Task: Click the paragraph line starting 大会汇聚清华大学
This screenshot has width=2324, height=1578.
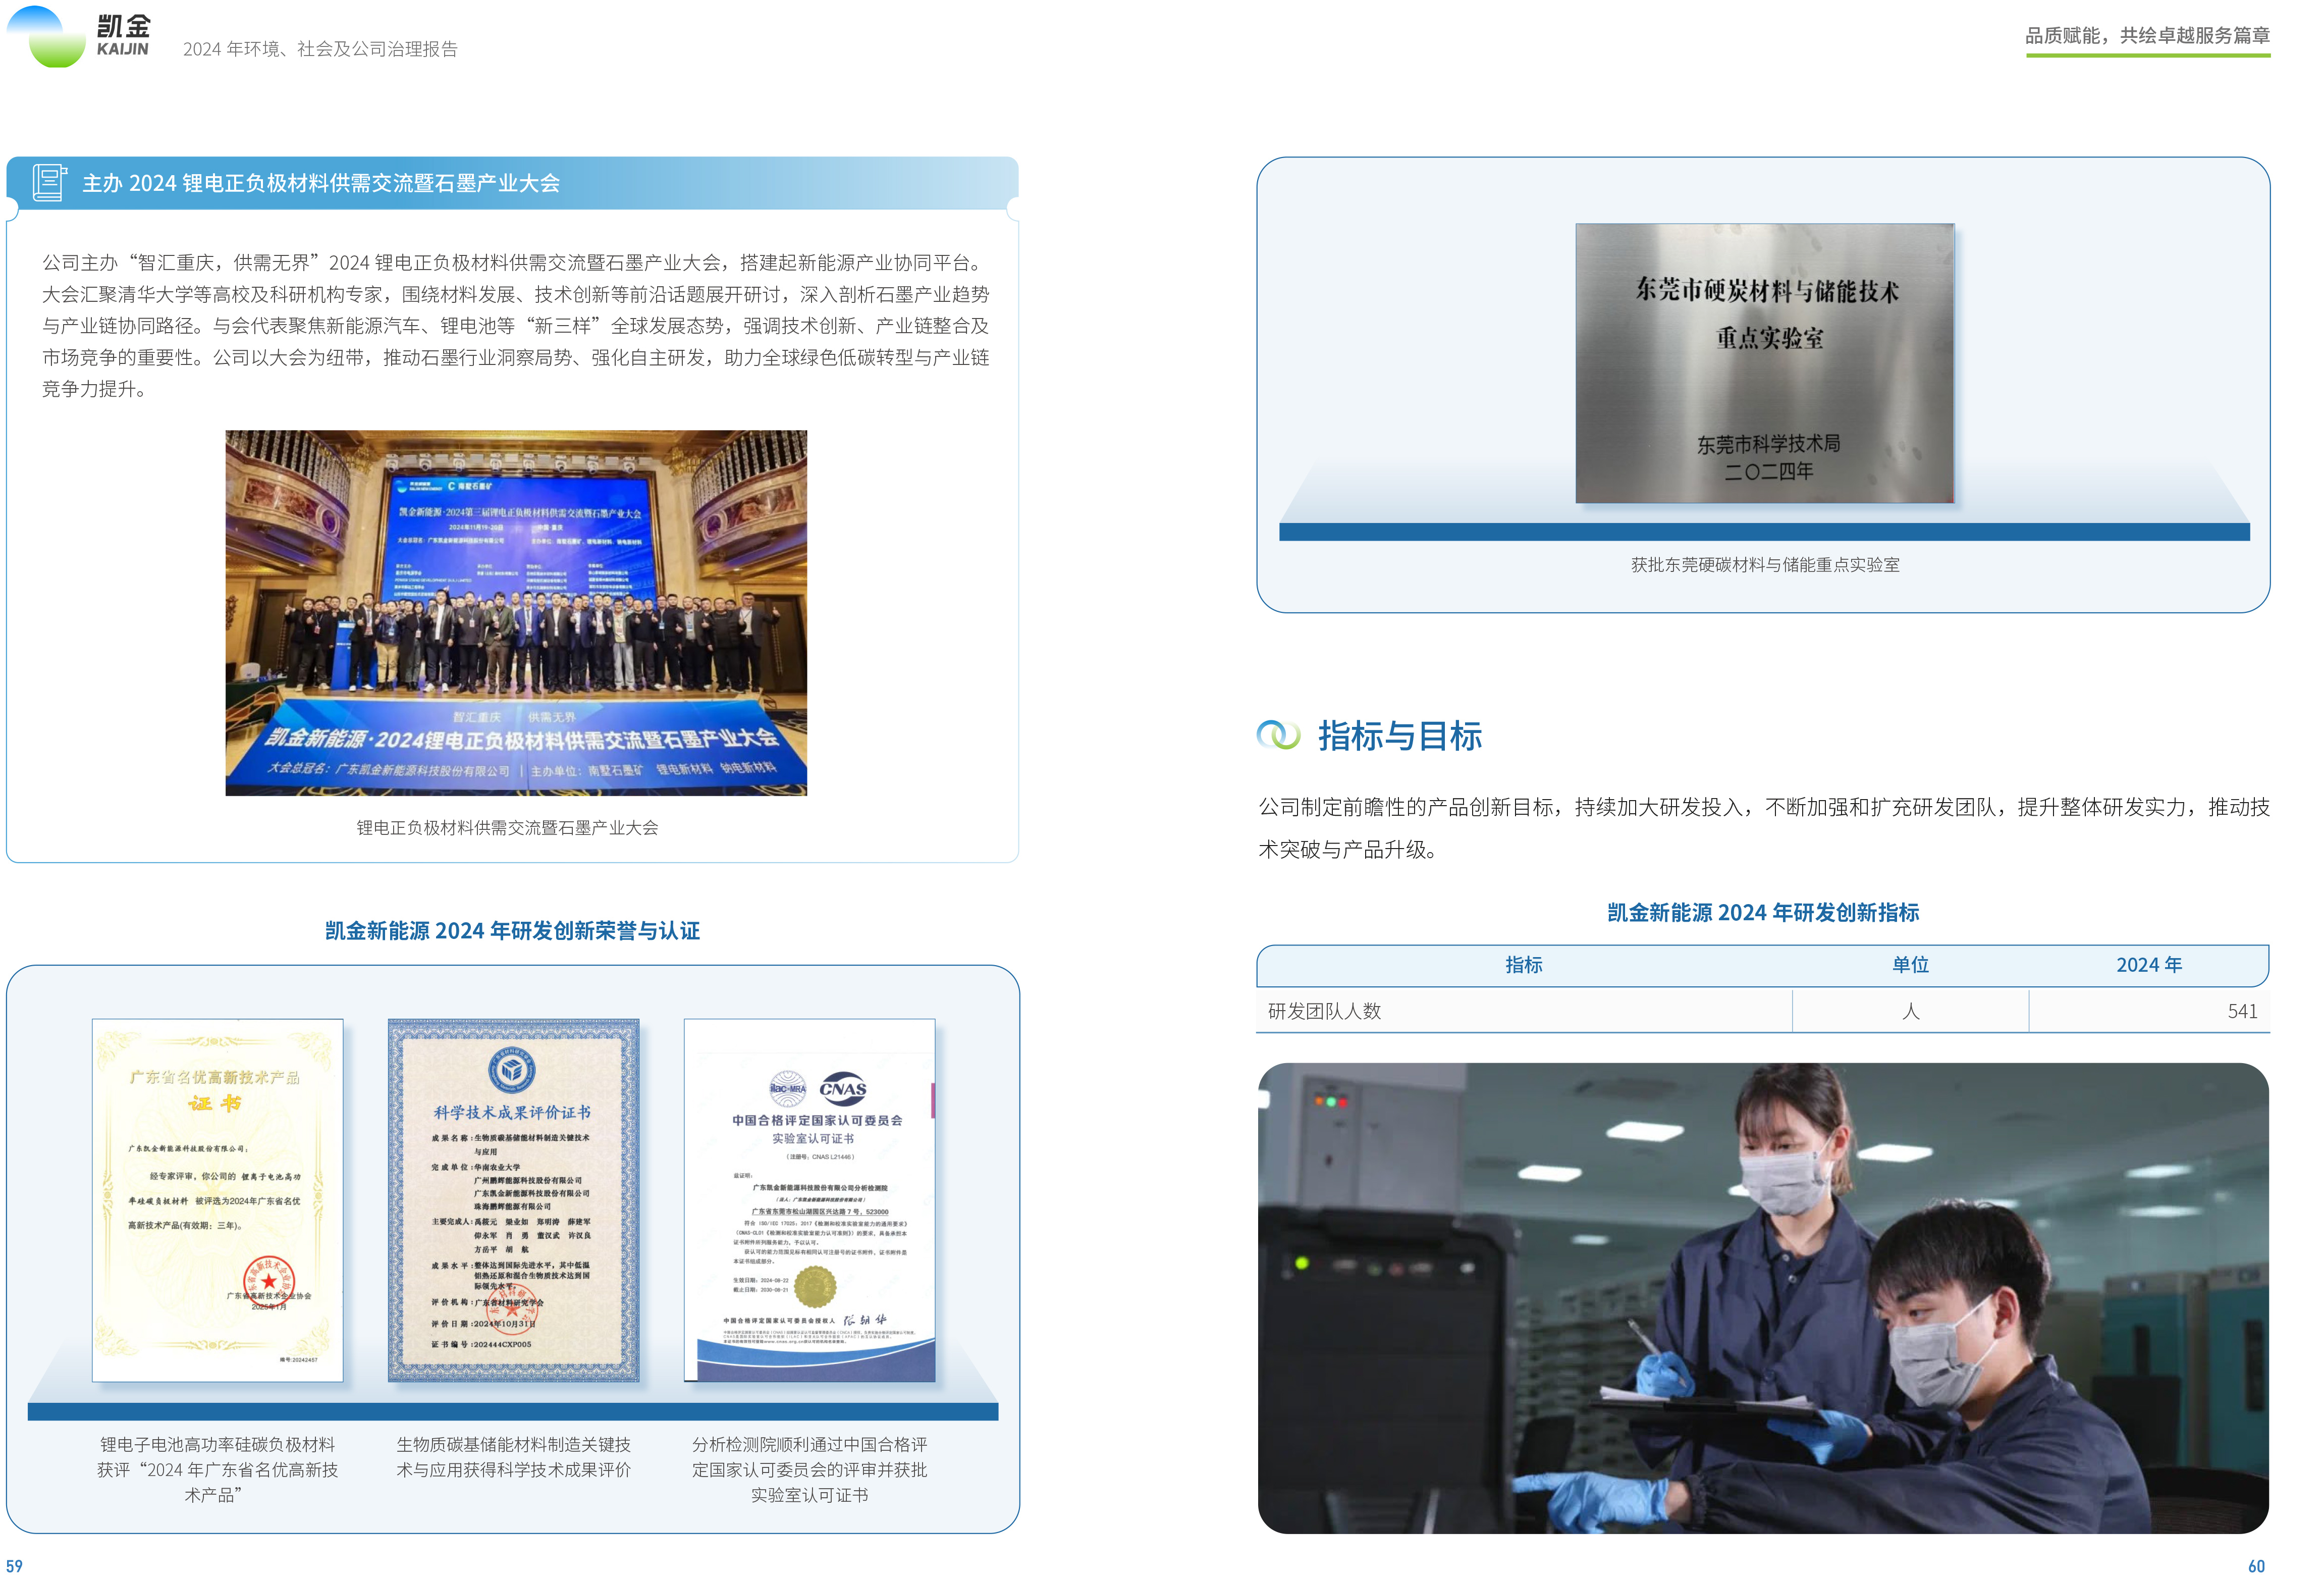Action: pyautogui.click(x=516, y=295)
